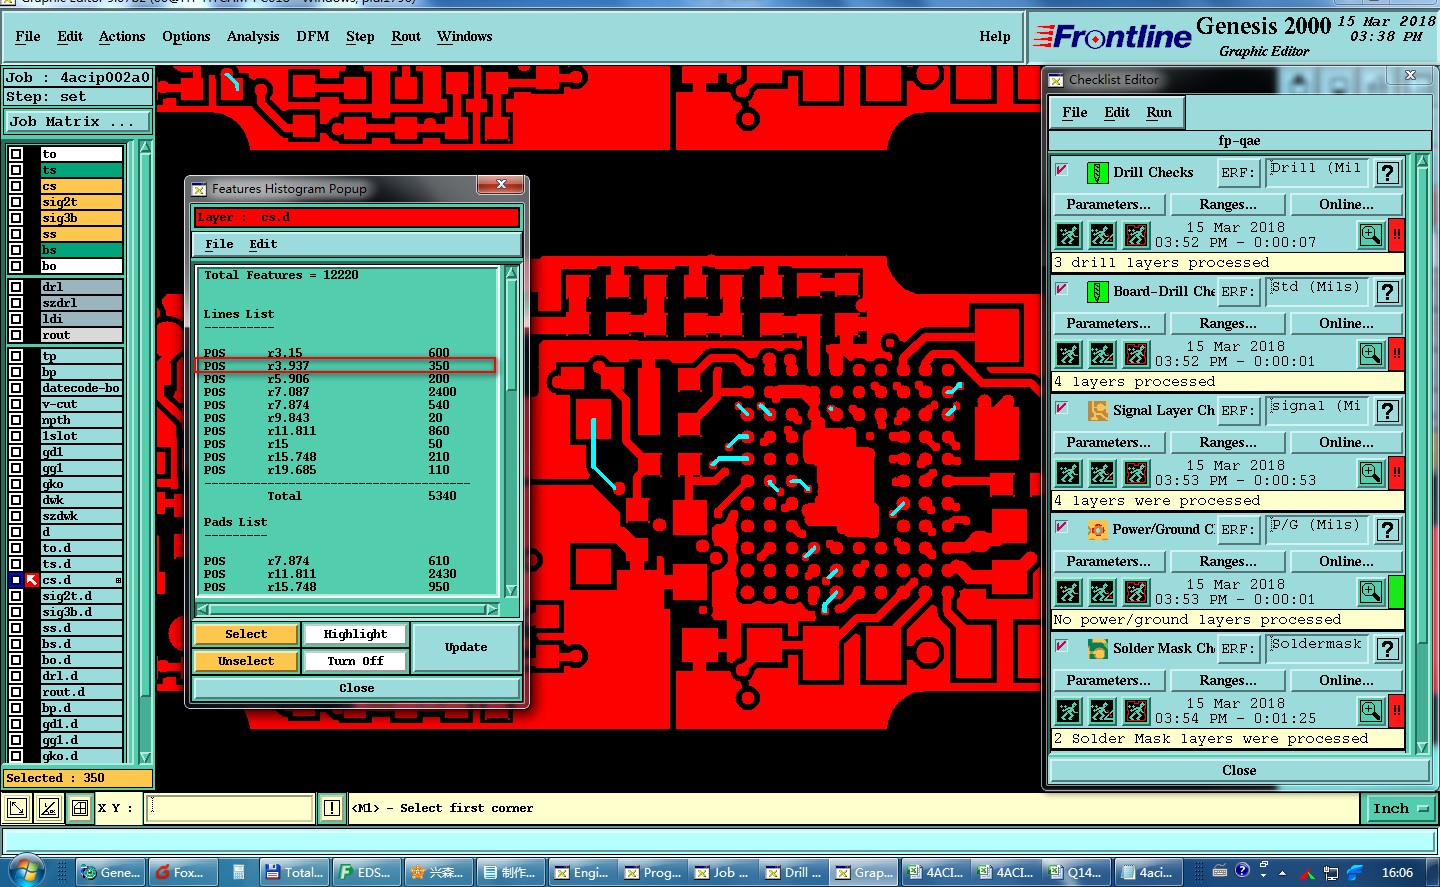Open ERF list for Solder Mask Checks

pyautogui.click(x=1238, y=649)
